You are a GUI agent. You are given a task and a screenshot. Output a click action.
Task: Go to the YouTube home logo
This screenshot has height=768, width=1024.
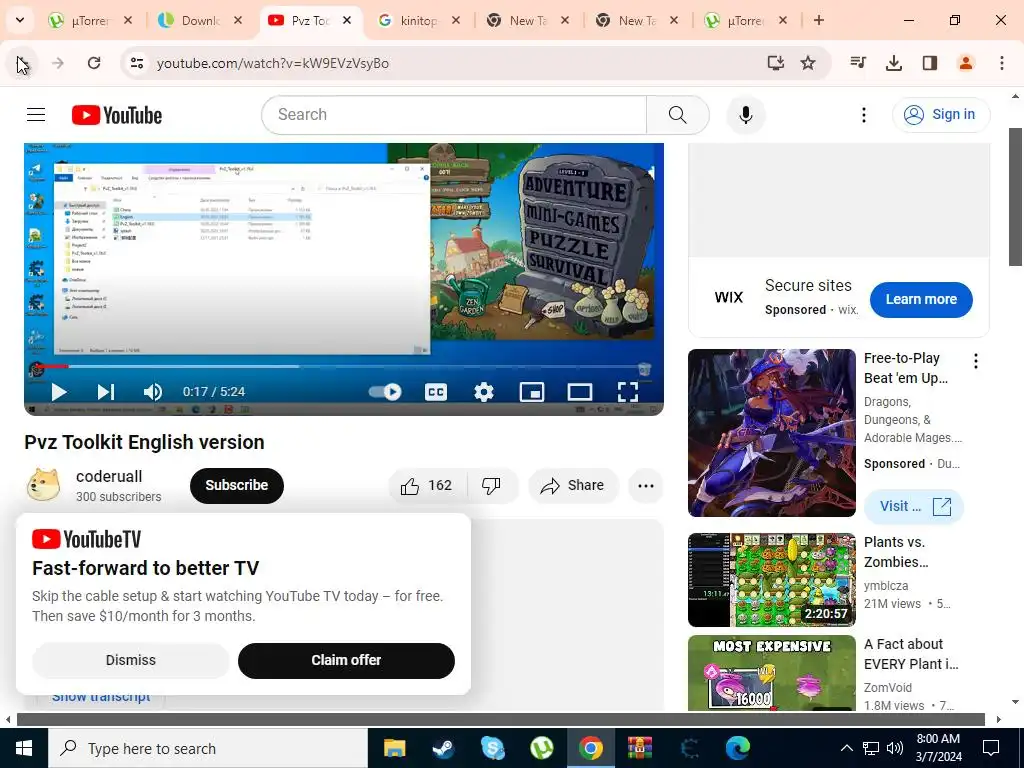117,115
